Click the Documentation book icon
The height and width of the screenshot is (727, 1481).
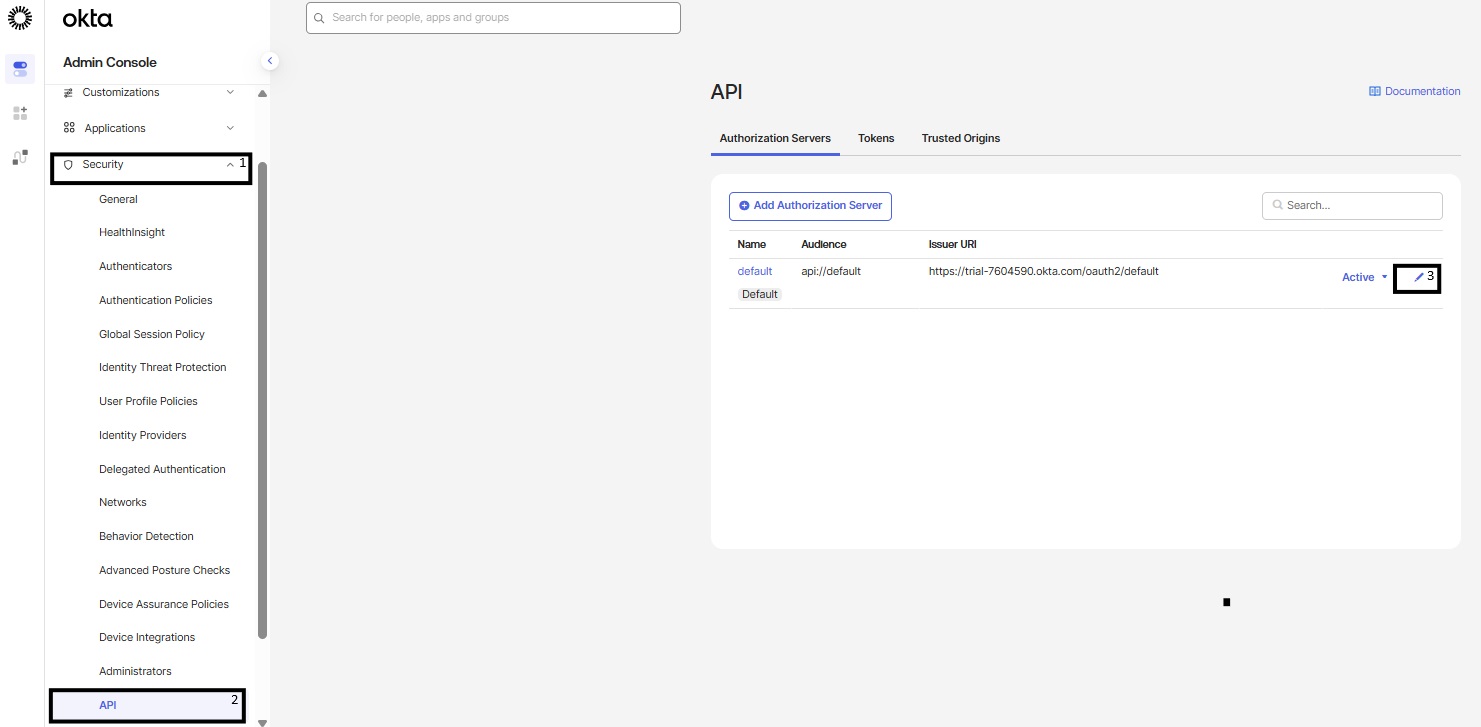[1375, 91]
